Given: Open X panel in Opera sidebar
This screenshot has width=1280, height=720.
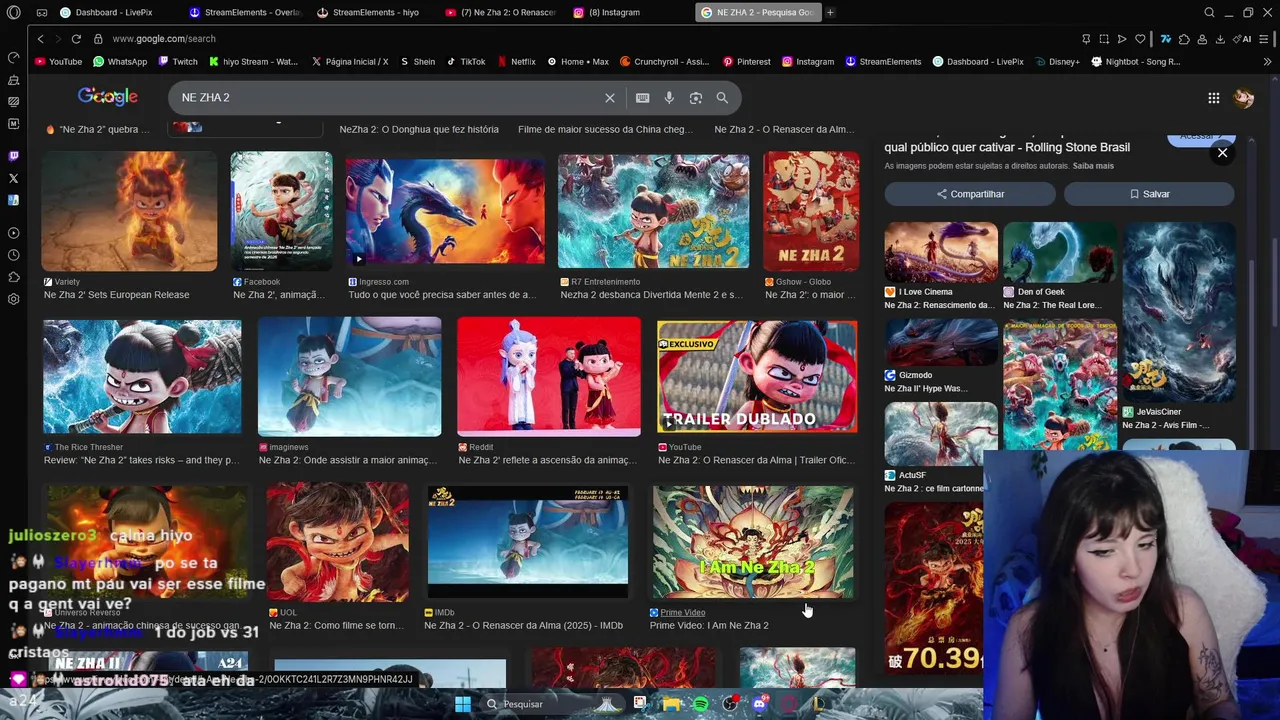Looking at the screenshot, I should click(13, 178).
